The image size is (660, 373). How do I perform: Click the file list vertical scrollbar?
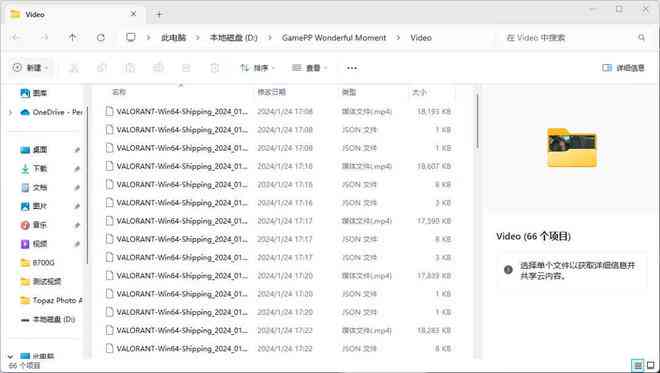click(477, 121)
